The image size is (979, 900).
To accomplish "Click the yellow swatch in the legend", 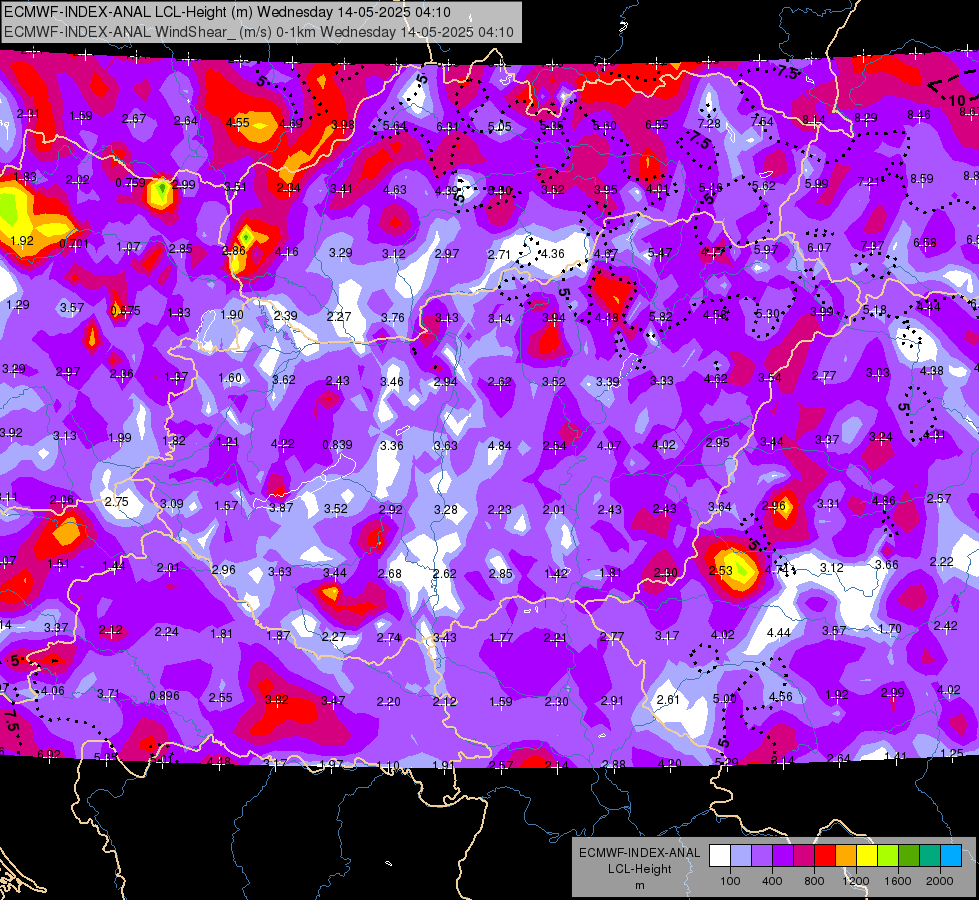I will [867, 856].
